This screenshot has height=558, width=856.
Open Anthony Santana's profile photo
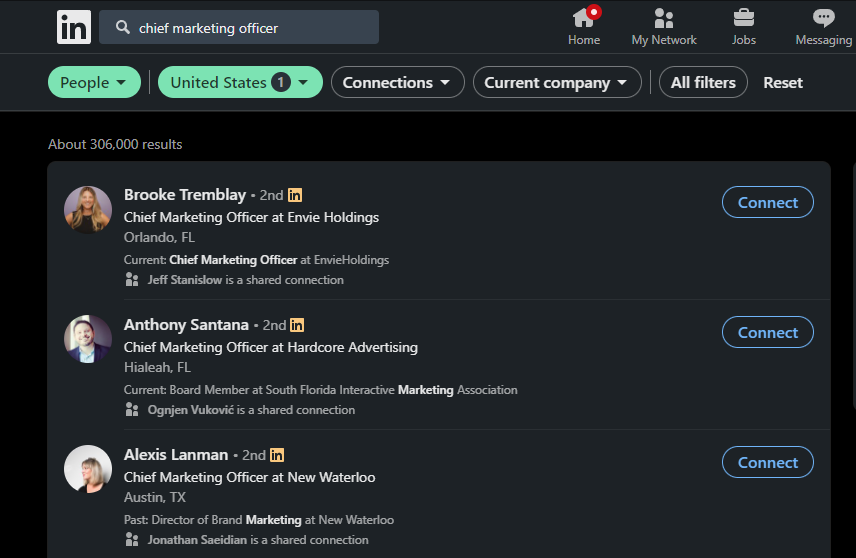(x=88, y=339)
